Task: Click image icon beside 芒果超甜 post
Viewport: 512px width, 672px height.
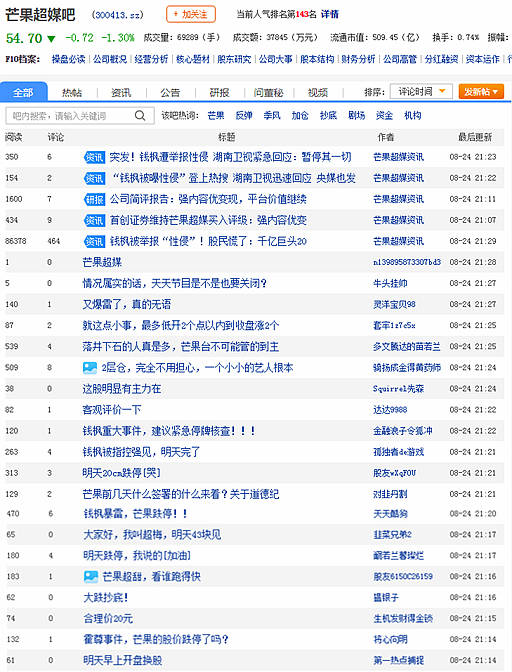Action: tap(91, 576)
